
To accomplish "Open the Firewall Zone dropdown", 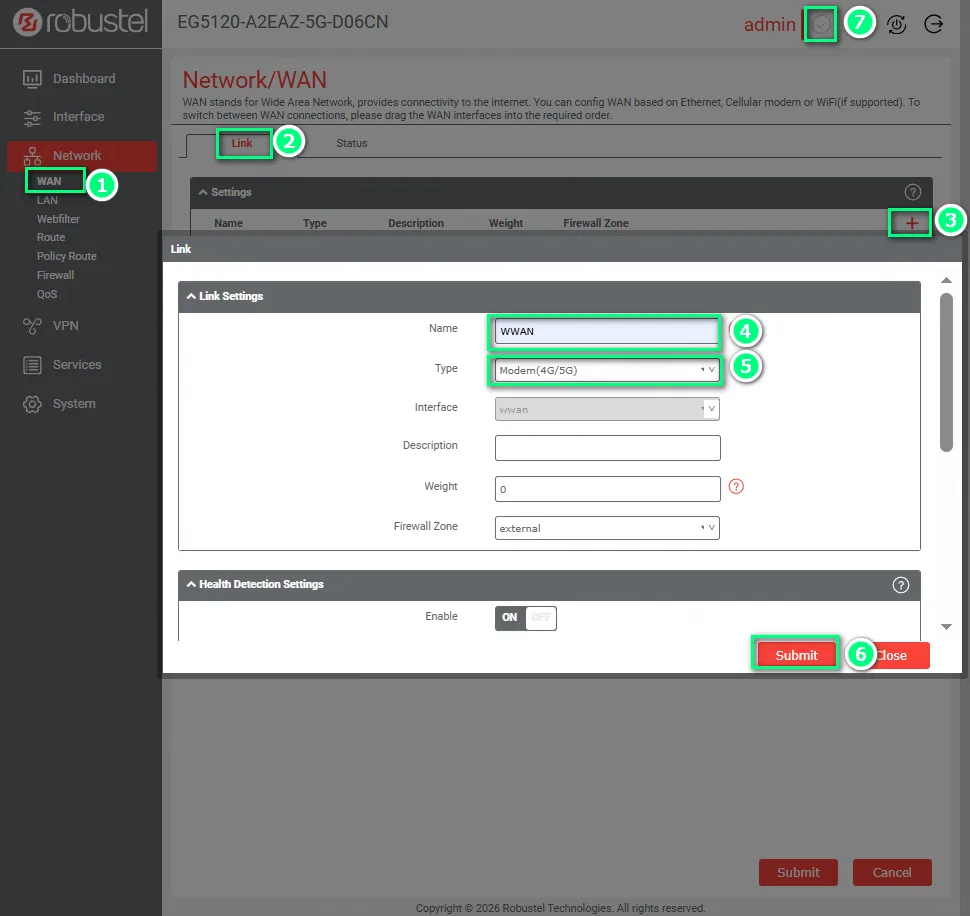I will pyautogui.click(x=607, y=528).
